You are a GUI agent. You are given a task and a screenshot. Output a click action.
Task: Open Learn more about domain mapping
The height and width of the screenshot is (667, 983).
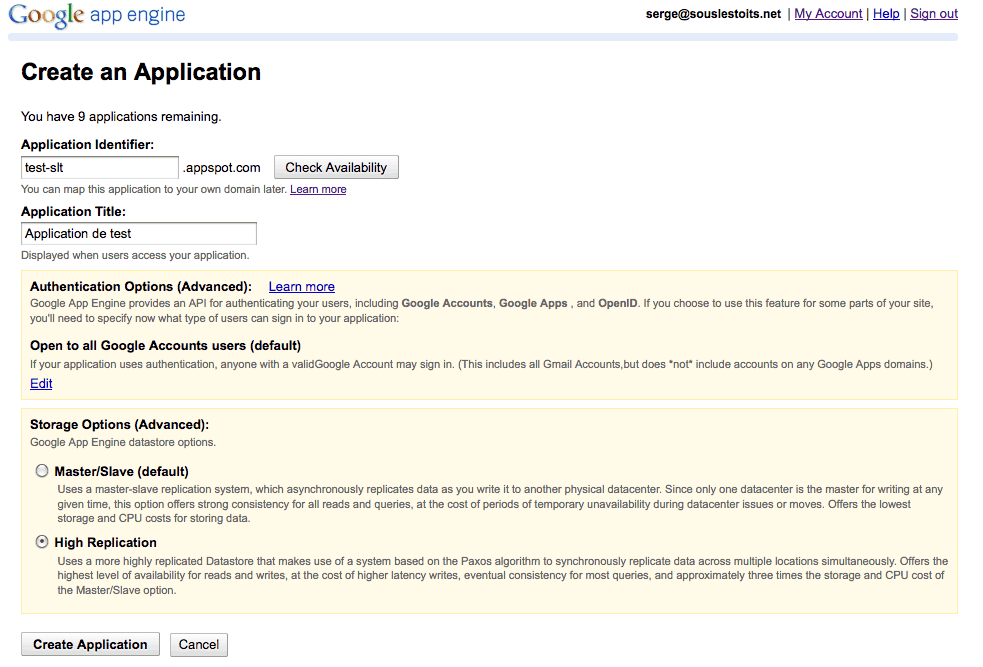pyautogui.click(x=318, y=189)
